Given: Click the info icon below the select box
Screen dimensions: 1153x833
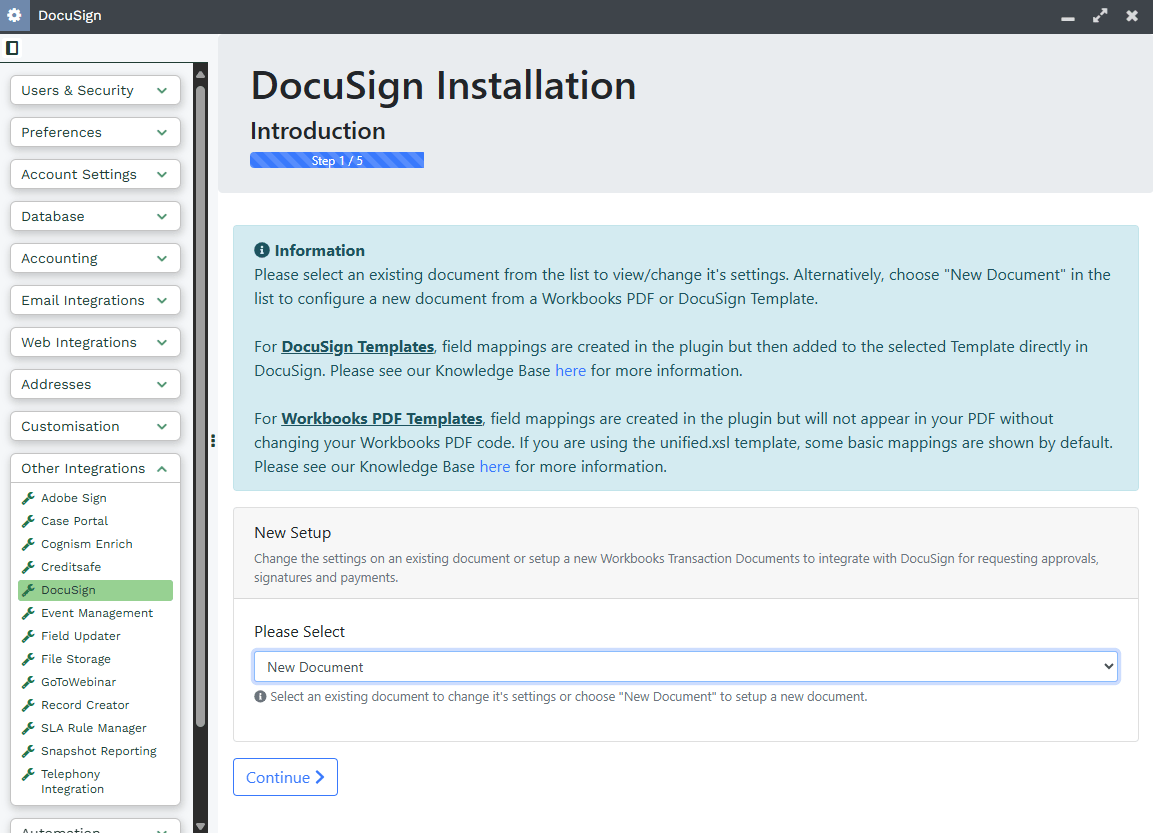Looking at the screenshot, I should 260,696.
